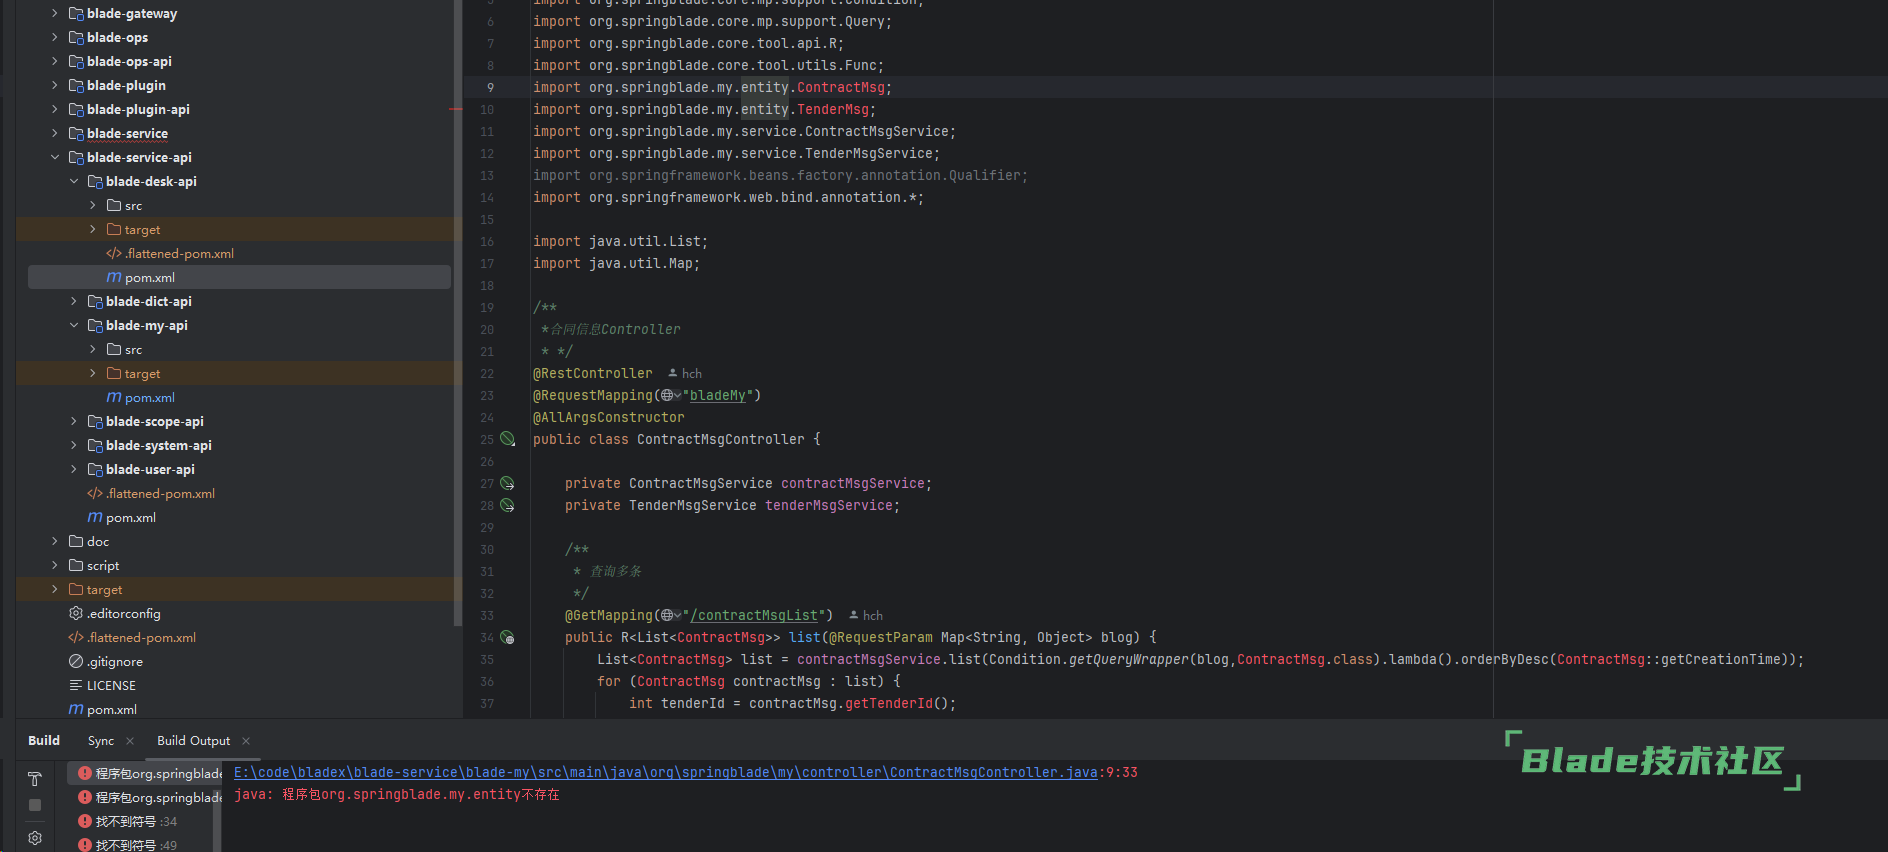Click the hammer rebuild icon in Build panel
The image size is (1888, 852).
coord(35,779)
